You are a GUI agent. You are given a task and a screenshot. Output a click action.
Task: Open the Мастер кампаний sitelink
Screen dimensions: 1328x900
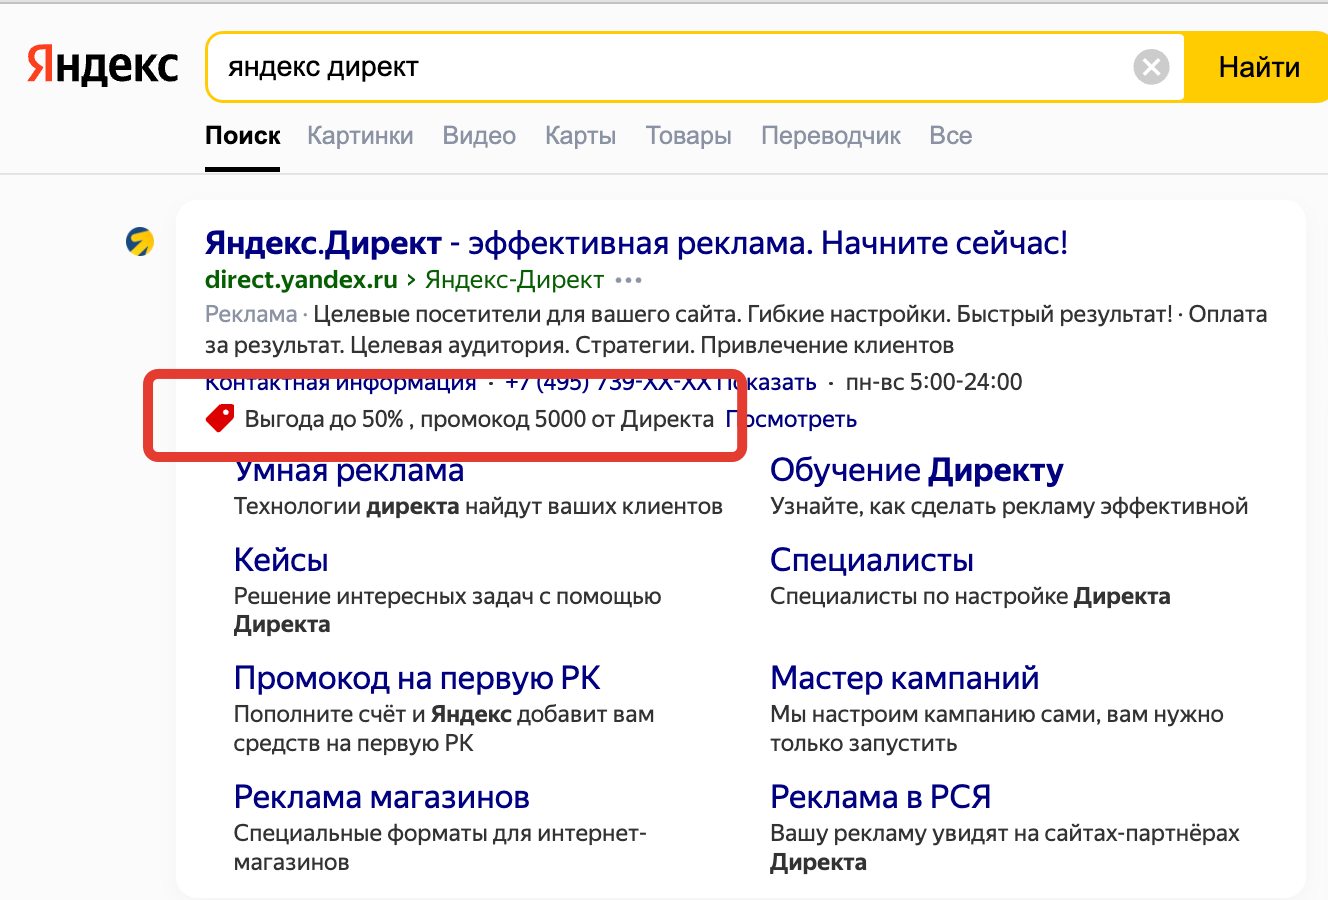(x=905, y=678)
